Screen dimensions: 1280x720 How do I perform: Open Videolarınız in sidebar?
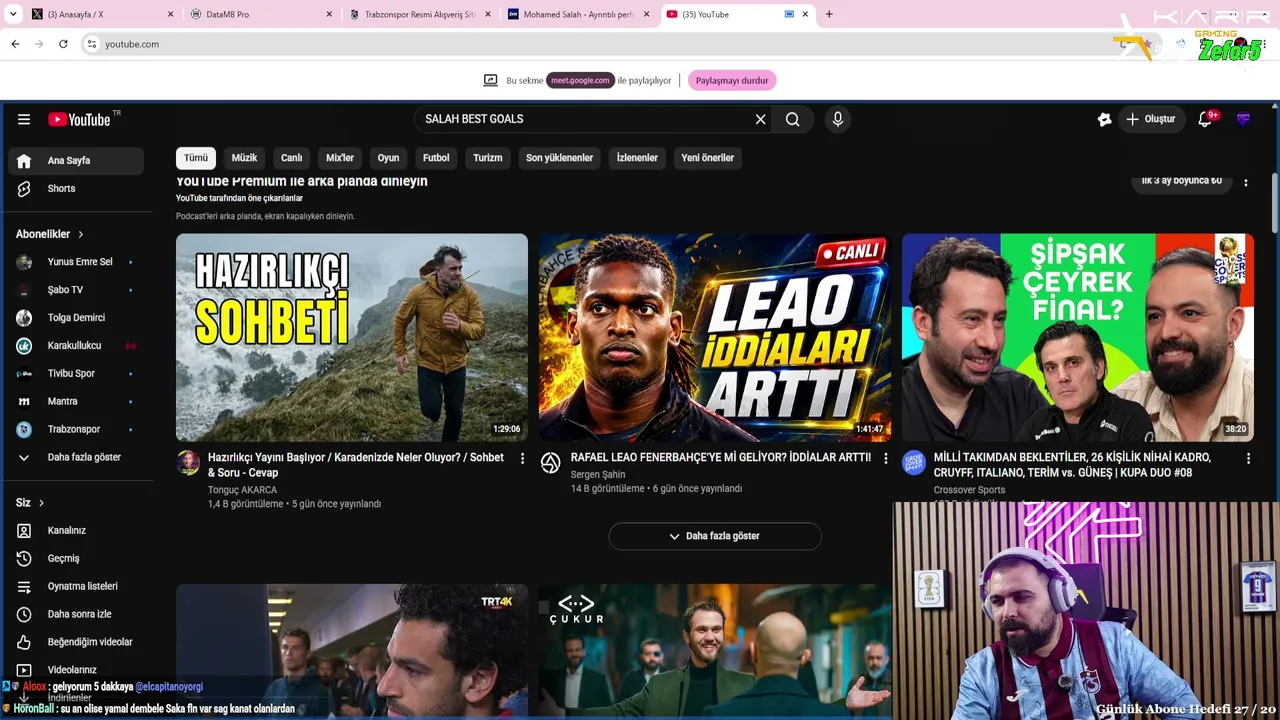[x=76, y=670]
